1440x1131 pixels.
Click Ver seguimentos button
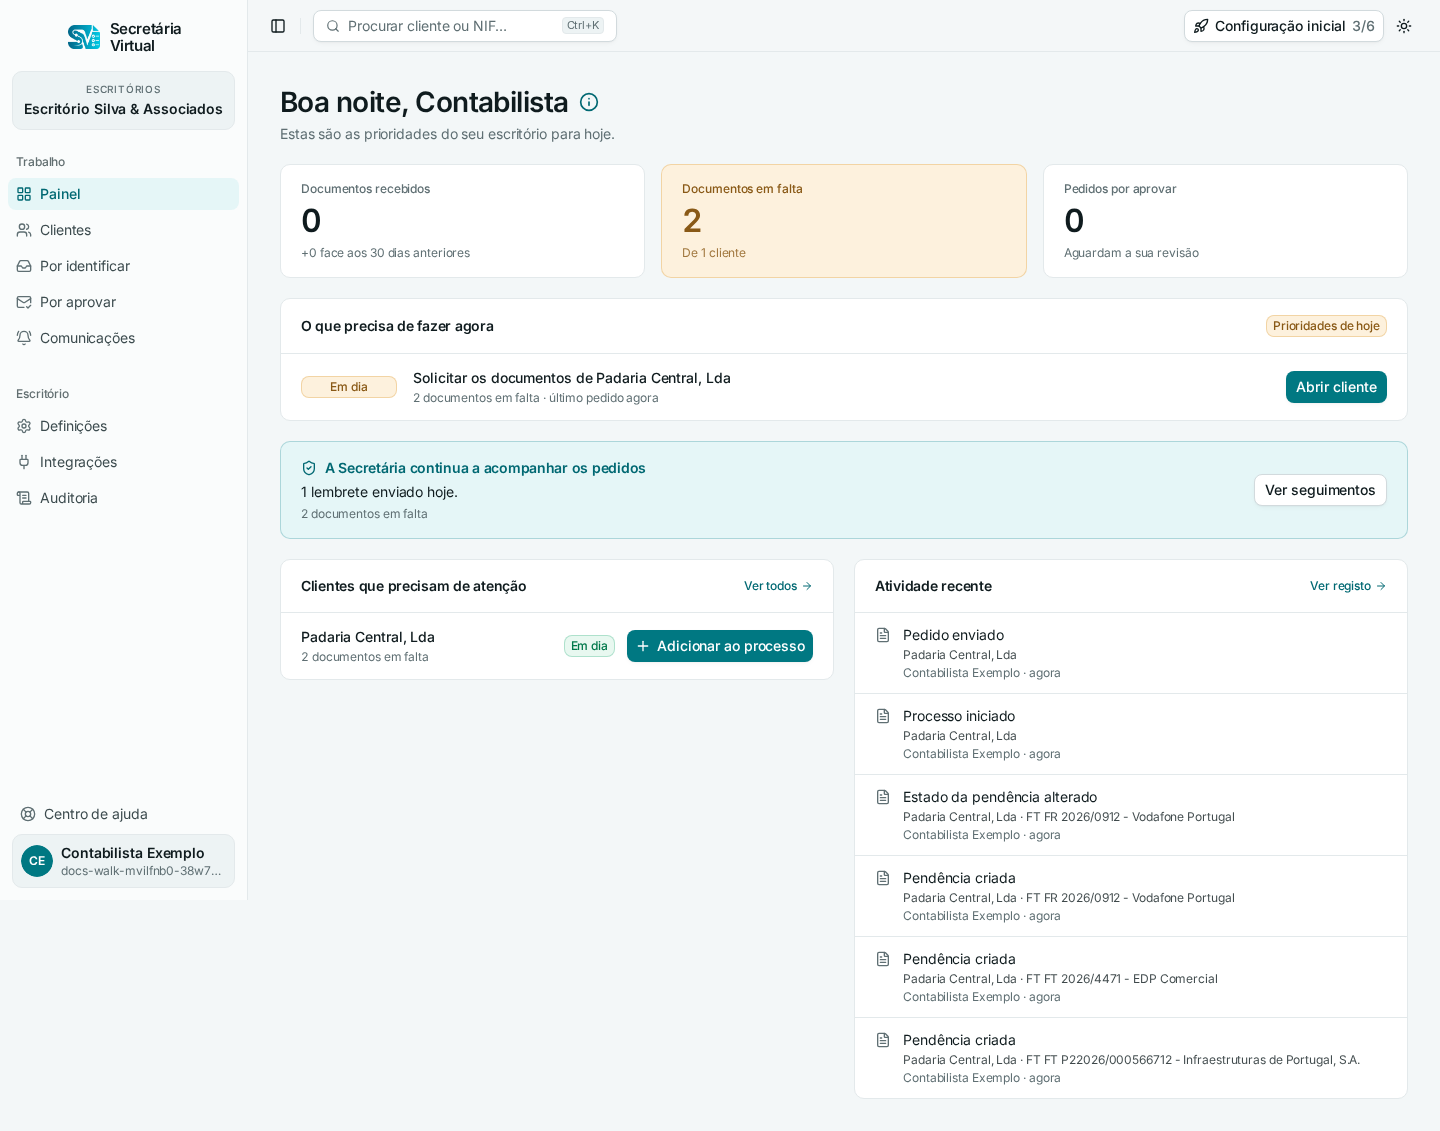pos(1320,490)
